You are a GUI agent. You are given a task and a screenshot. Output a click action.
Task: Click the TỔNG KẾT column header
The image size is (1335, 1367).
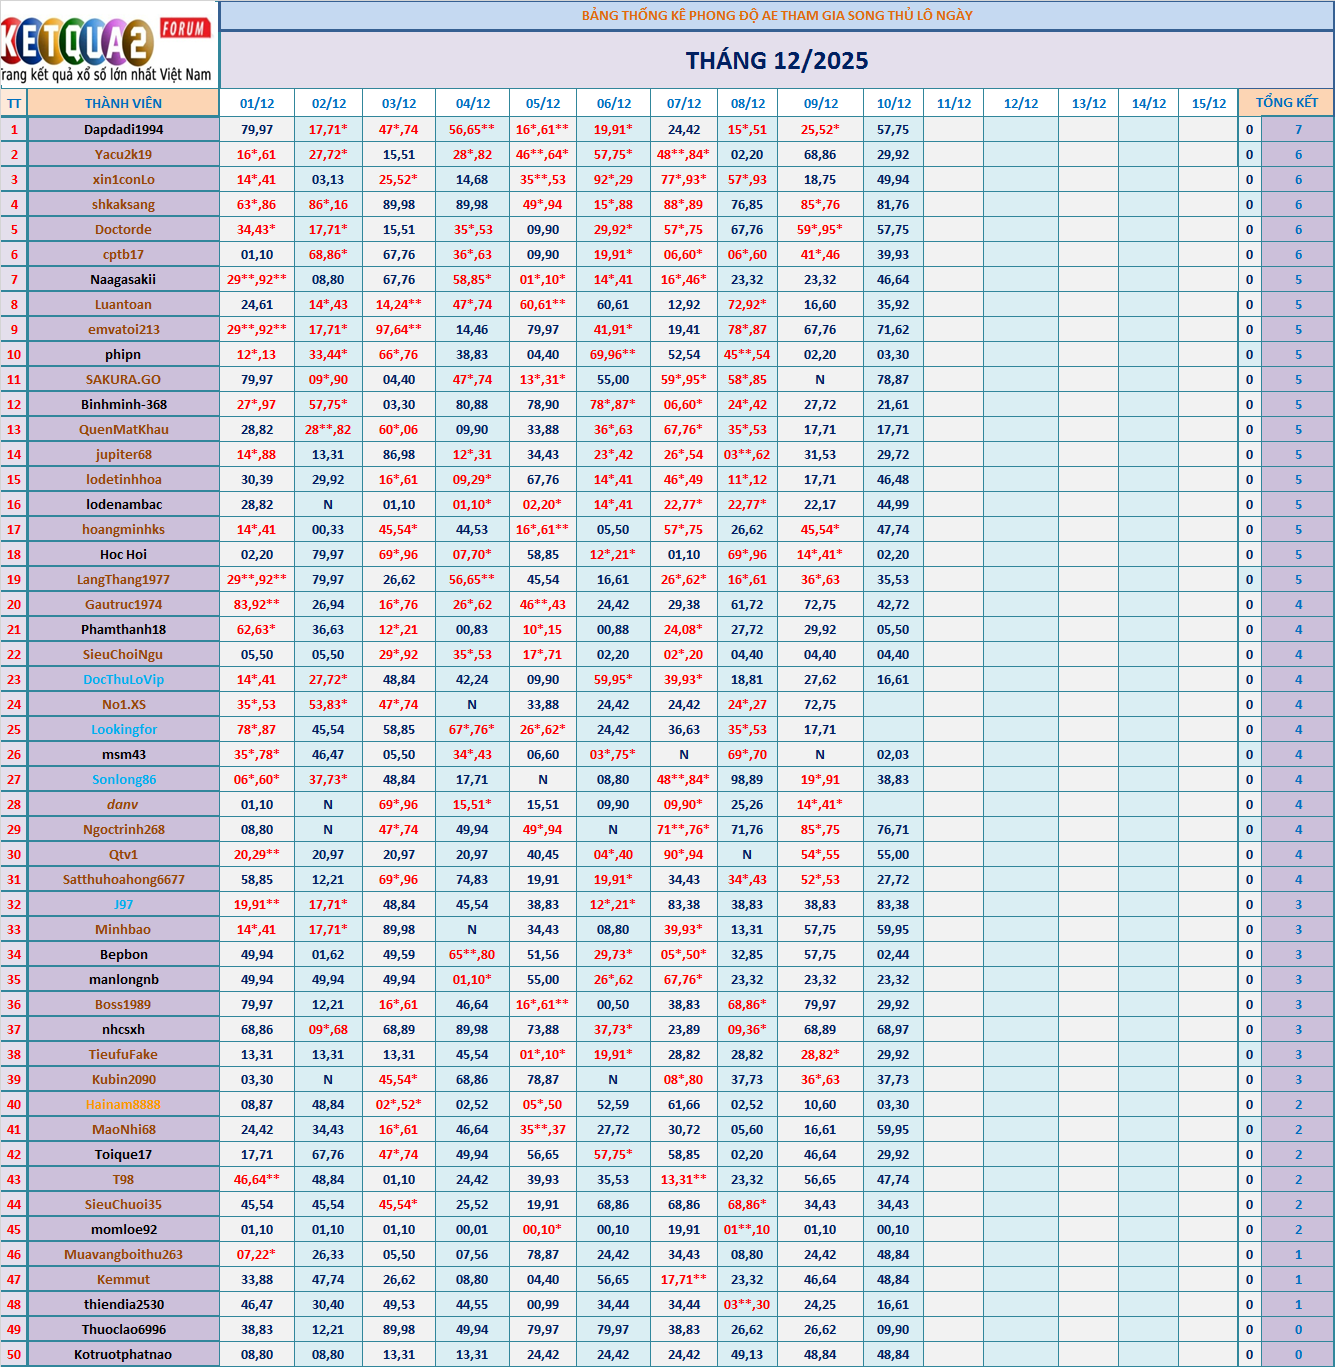pos(1286,103)
